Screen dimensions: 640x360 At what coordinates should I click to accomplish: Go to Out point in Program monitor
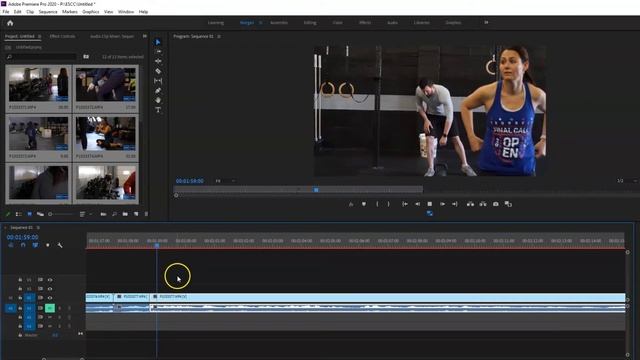(454, 204)
